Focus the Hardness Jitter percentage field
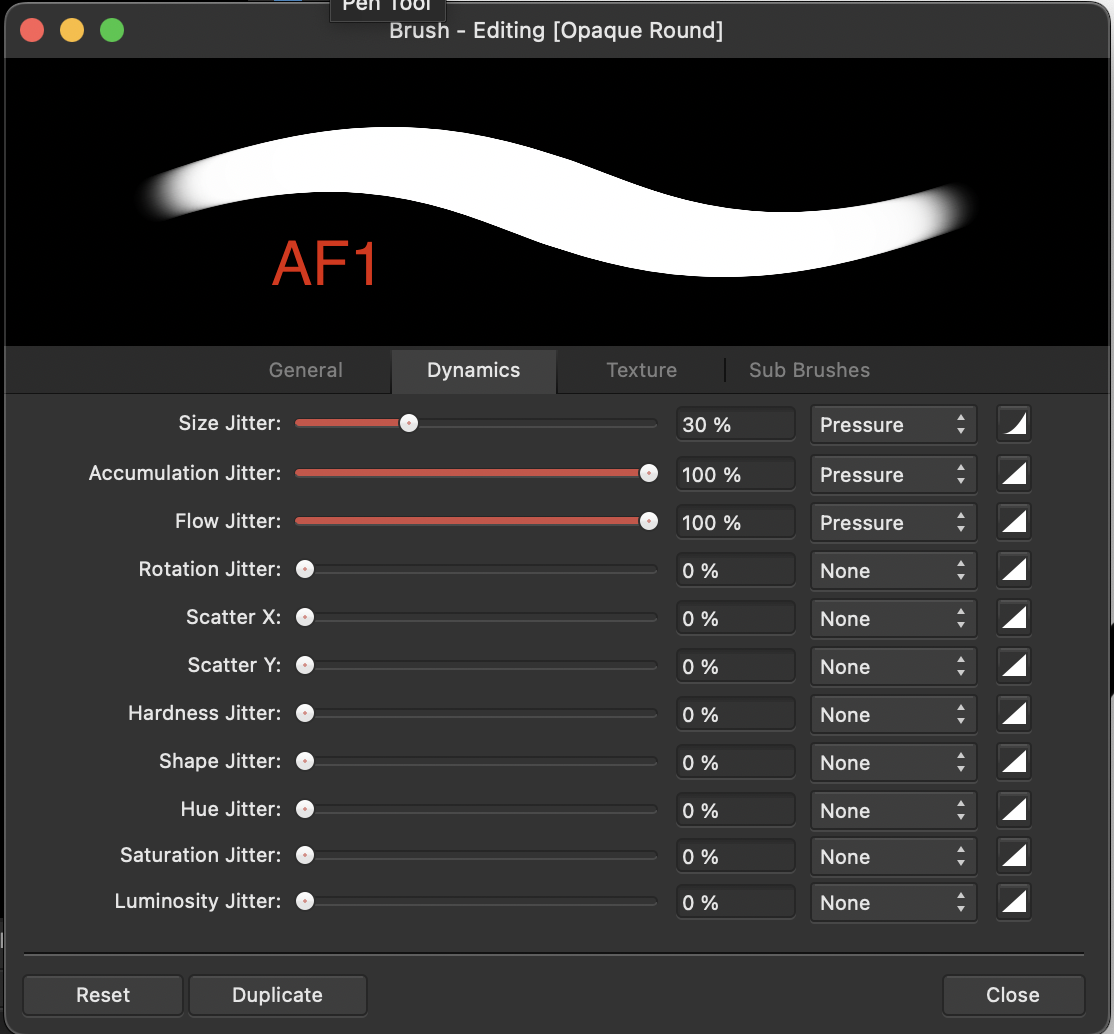This screenshot has width=1114, height=1034. pyautogui.click(x=735, y=714)
